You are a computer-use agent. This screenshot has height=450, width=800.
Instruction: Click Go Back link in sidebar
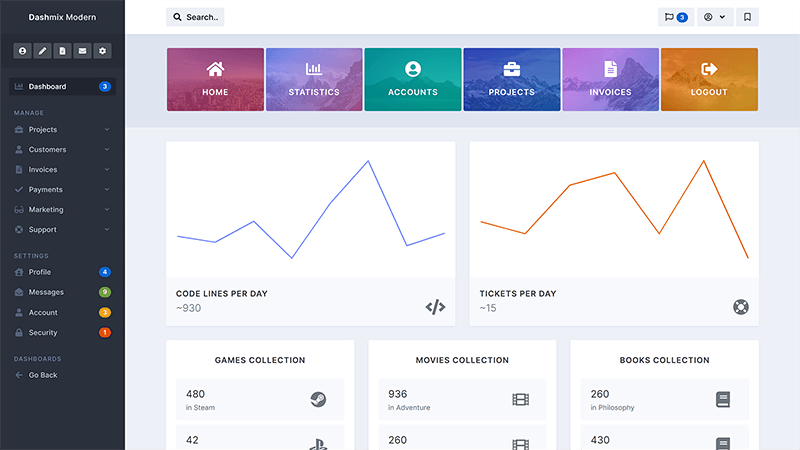pyautogui.click(x=43, y=375)
